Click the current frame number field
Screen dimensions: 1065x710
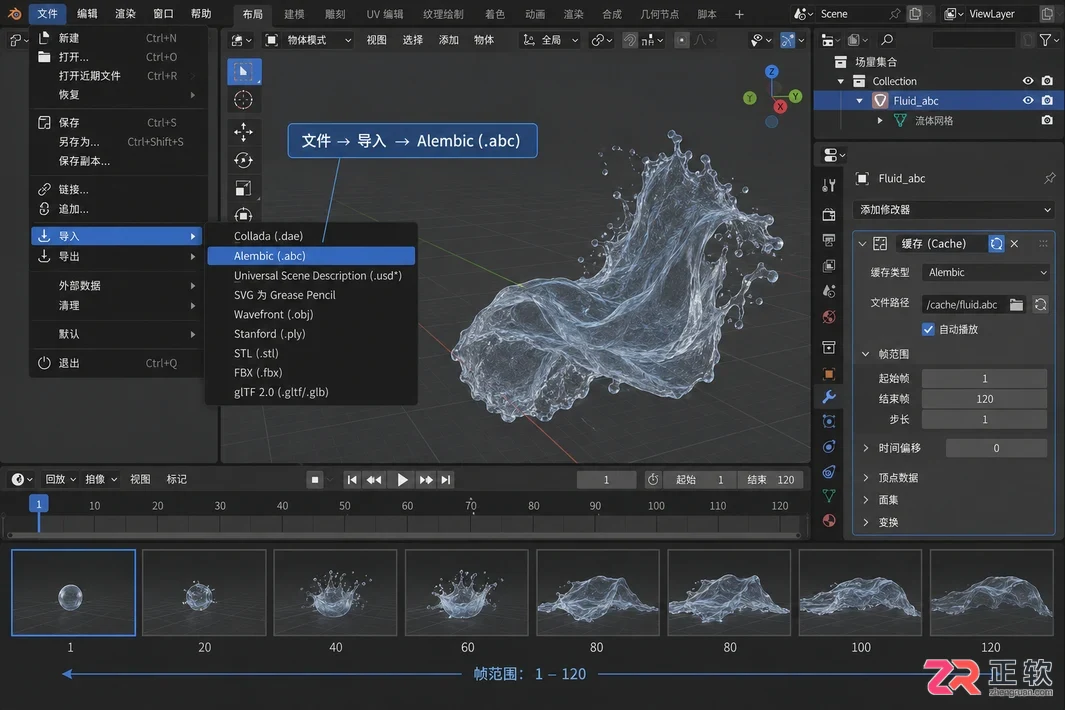click(607, 480)
